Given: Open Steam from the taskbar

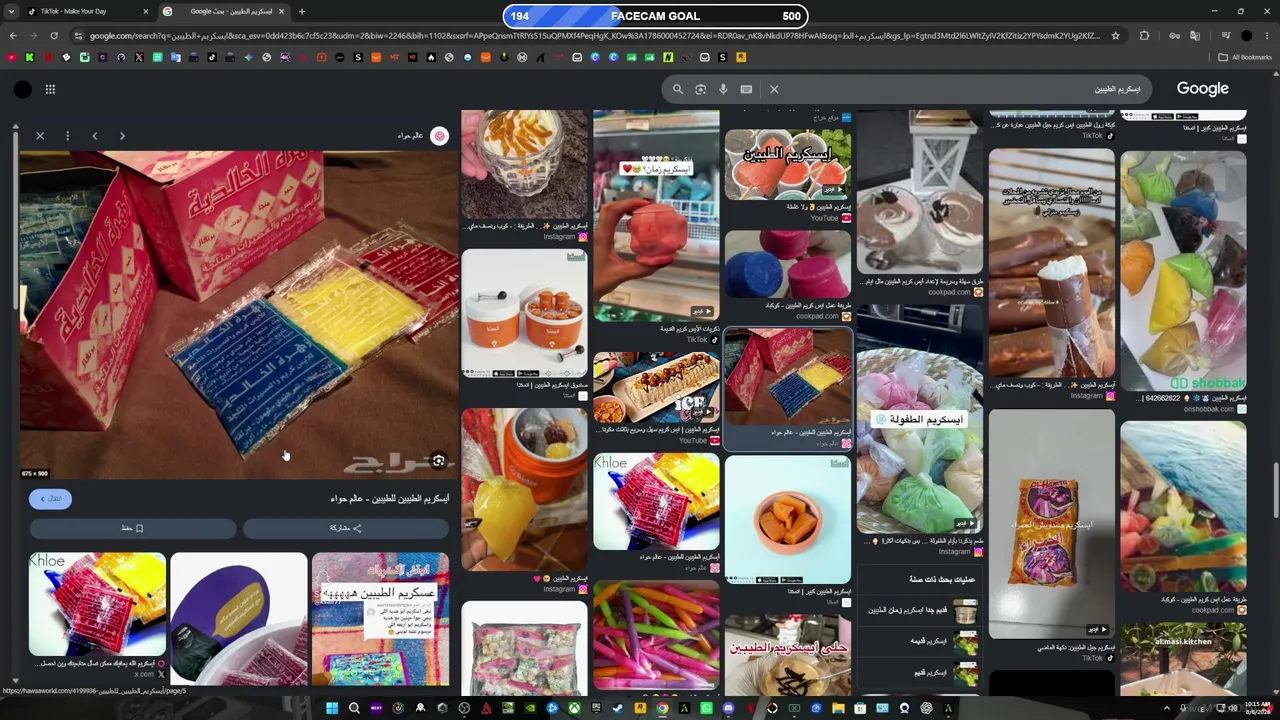Looking at the screenshot, I should coord(618,708).
